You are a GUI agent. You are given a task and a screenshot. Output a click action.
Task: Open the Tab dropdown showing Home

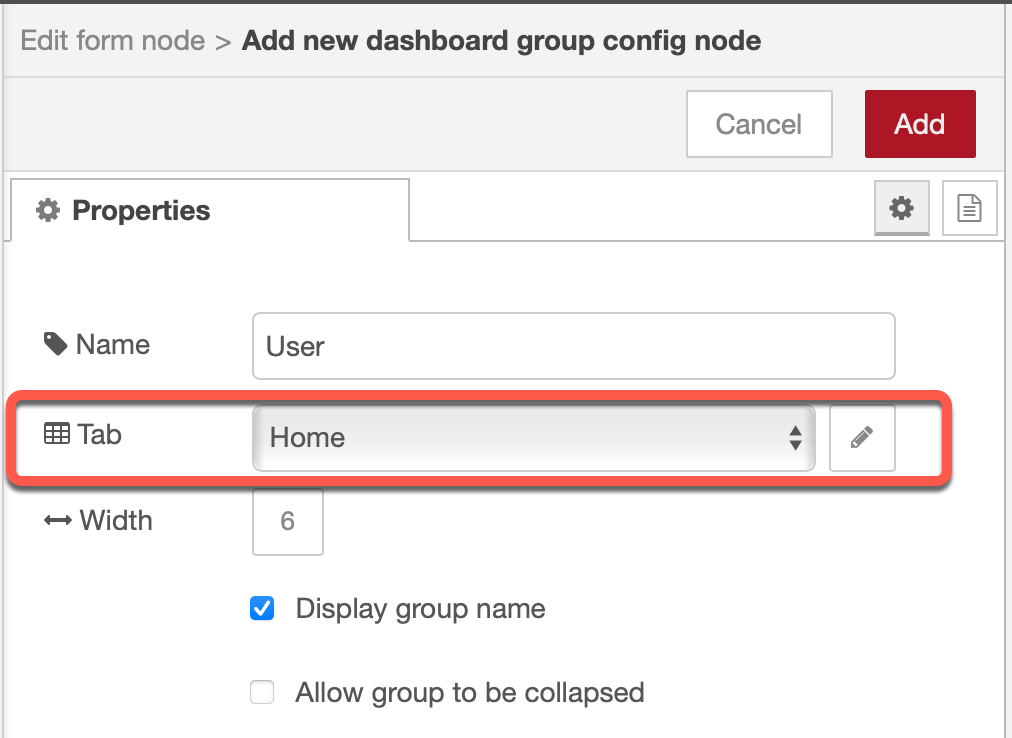[x=534, y=438]
